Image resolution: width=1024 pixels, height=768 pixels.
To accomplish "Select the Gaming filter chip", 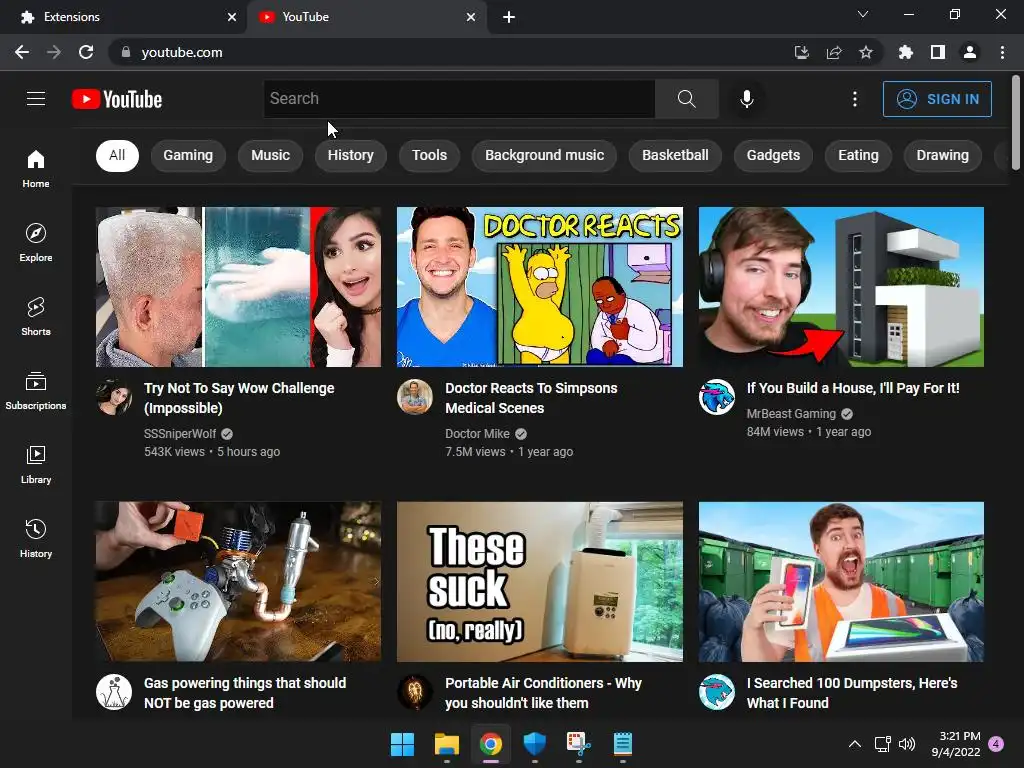I will (188, 155).
